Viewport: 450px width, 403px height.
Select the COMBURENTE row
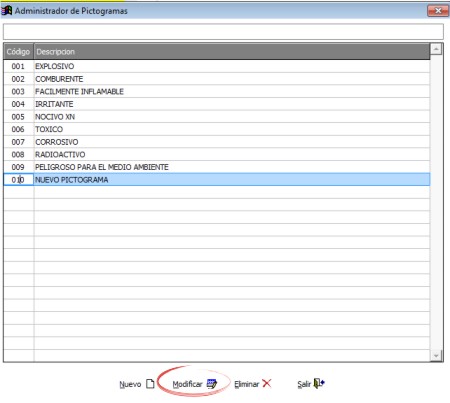[217, 79]
